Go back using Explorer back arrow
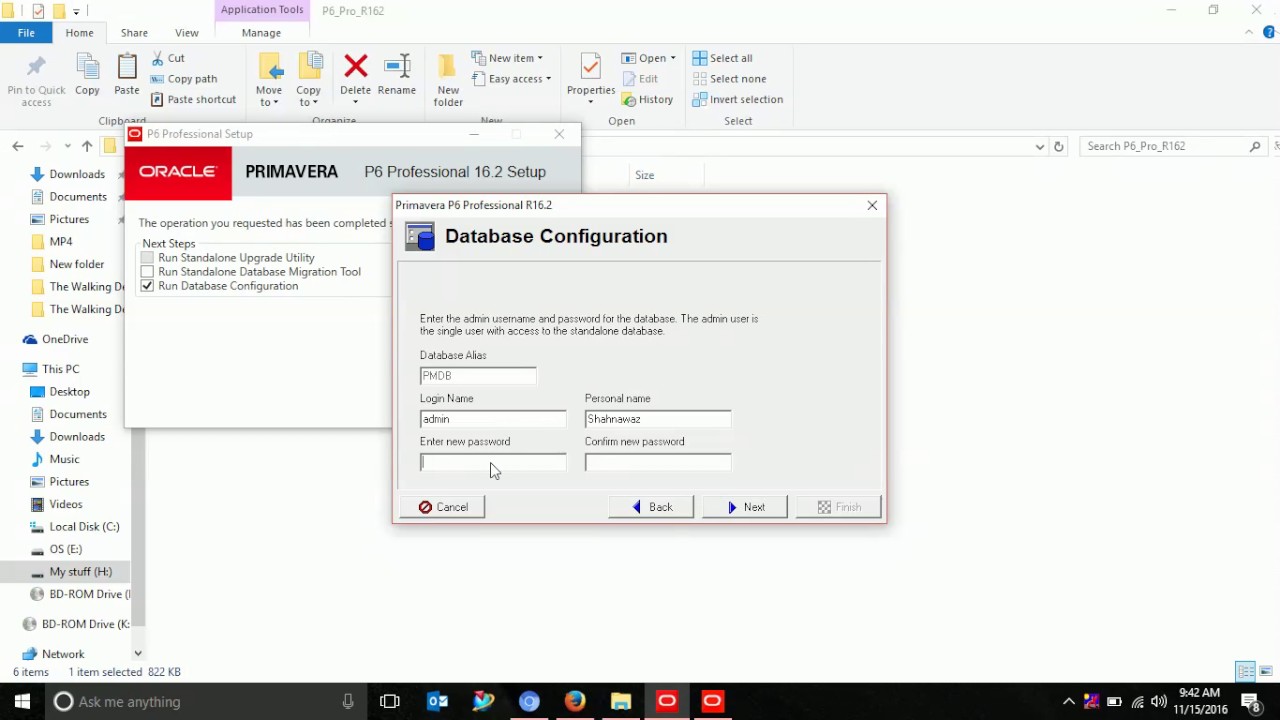The height and width of the screenshot is (720, 1280). [18, 146]
